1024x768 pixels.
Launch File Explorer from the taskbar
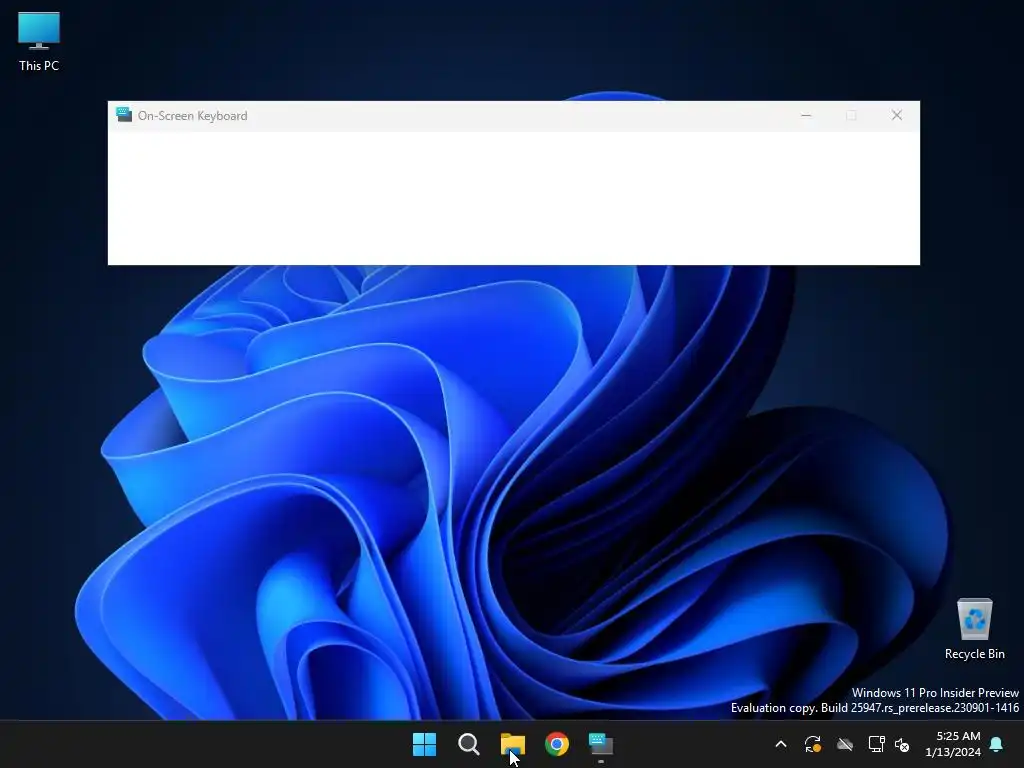point(513,744)
